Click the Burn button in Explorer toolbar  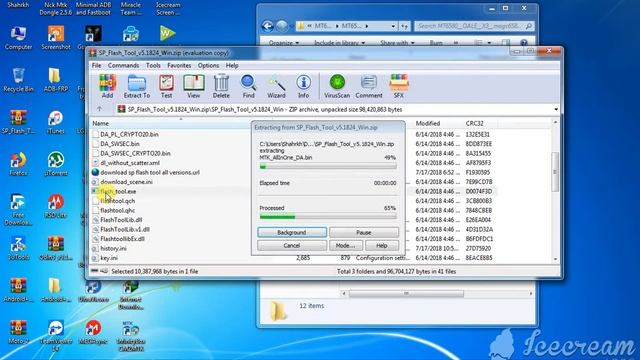click(436, 43)
